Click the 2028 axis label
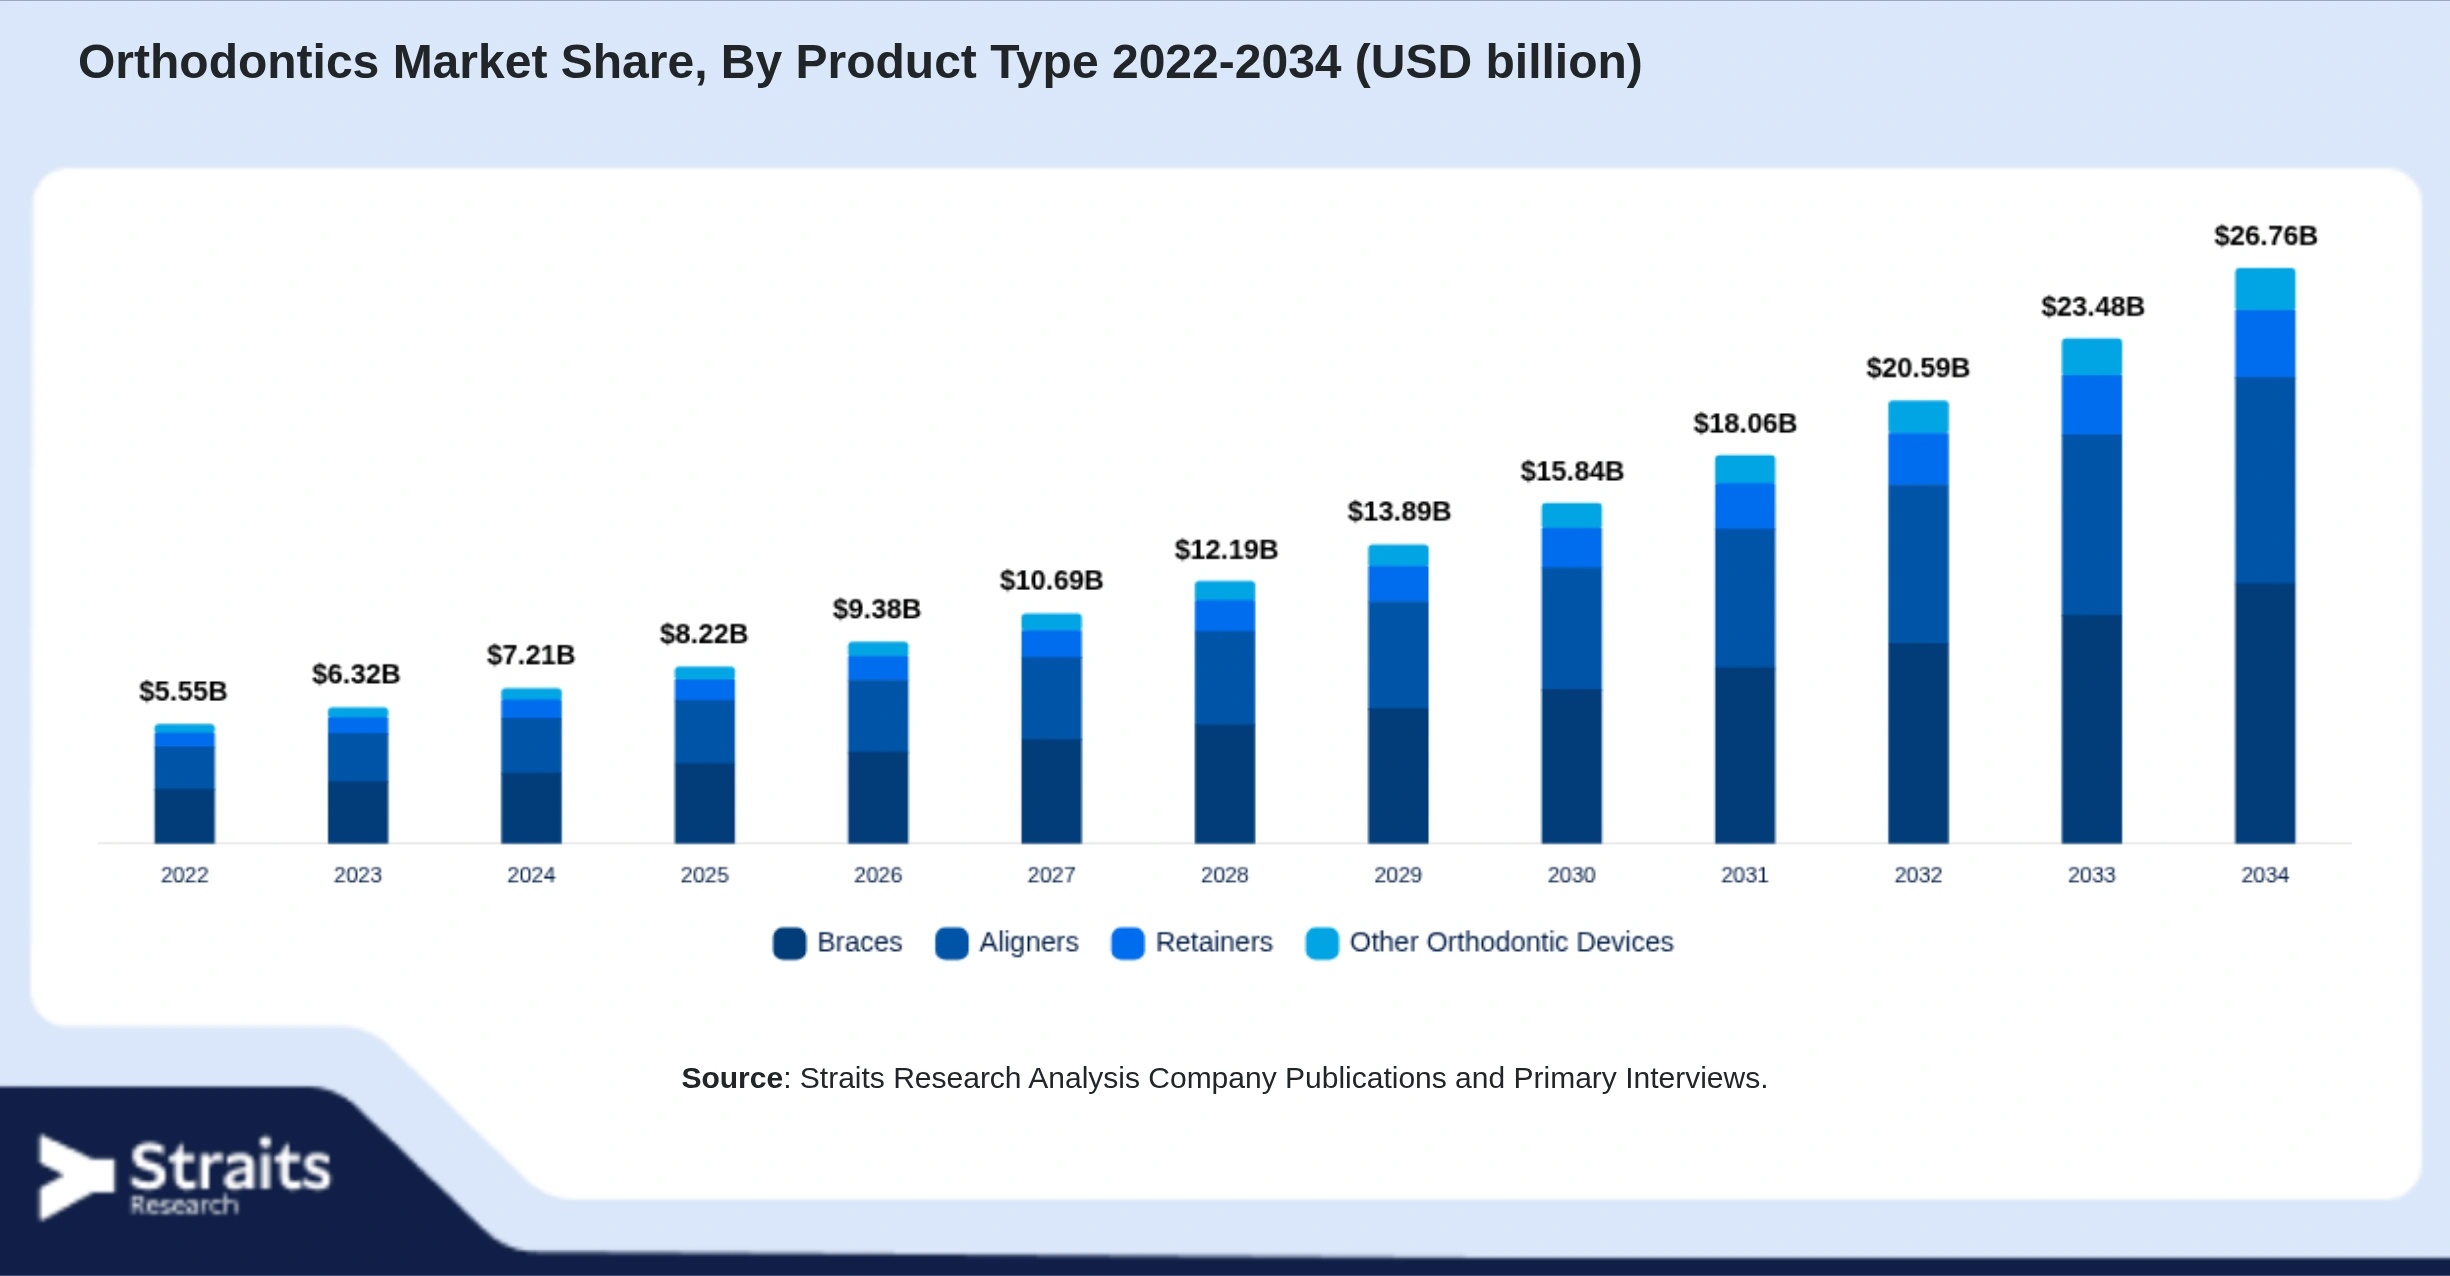2450x1276 pixels. (x=1225, y=875)
